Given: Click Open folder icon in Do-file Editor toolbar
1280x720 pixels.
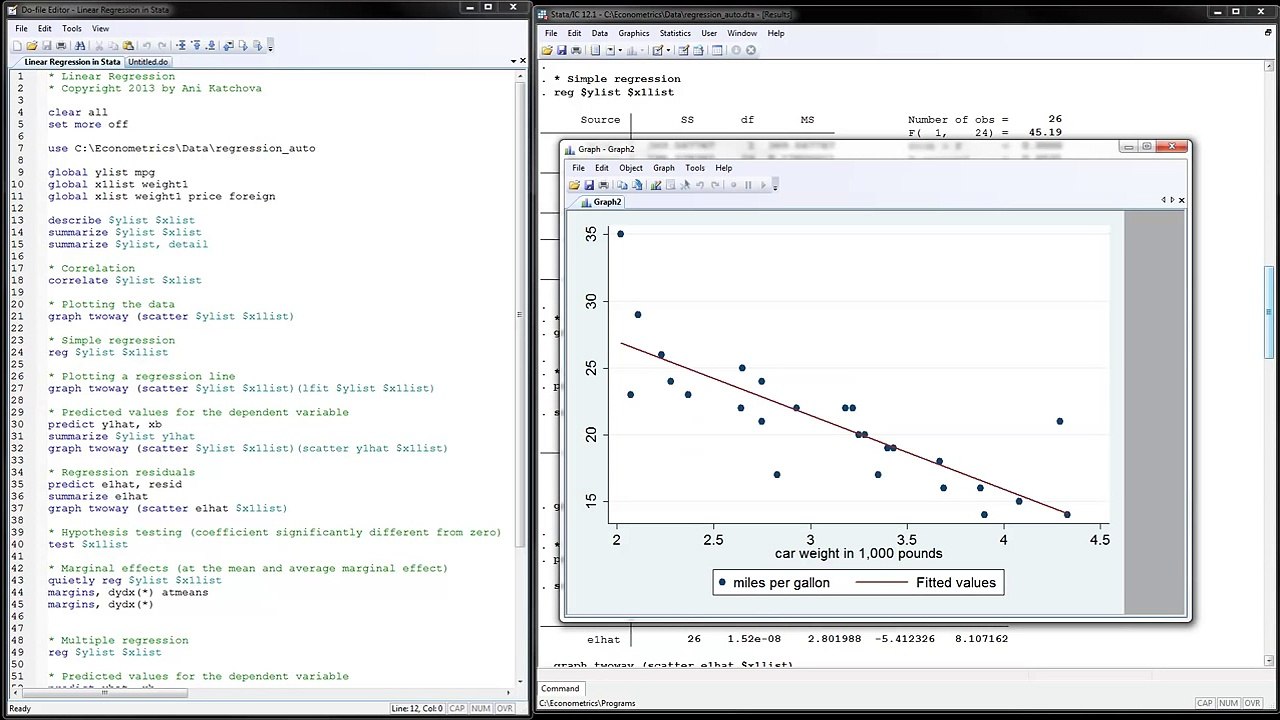Looking at the screenshot, I should coord(32,45).
